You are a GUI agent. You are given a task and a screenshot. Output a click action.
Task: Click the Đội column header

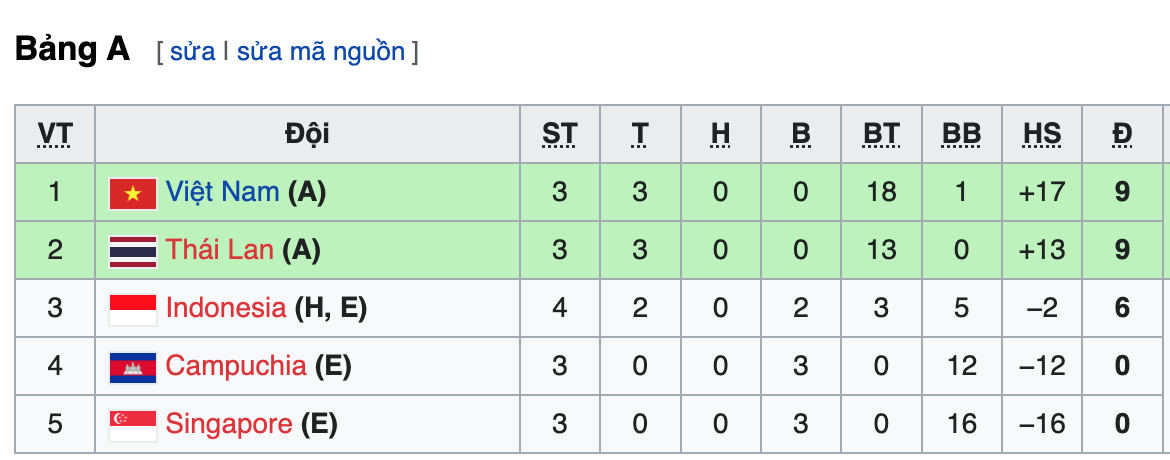(x=307, y=134)
